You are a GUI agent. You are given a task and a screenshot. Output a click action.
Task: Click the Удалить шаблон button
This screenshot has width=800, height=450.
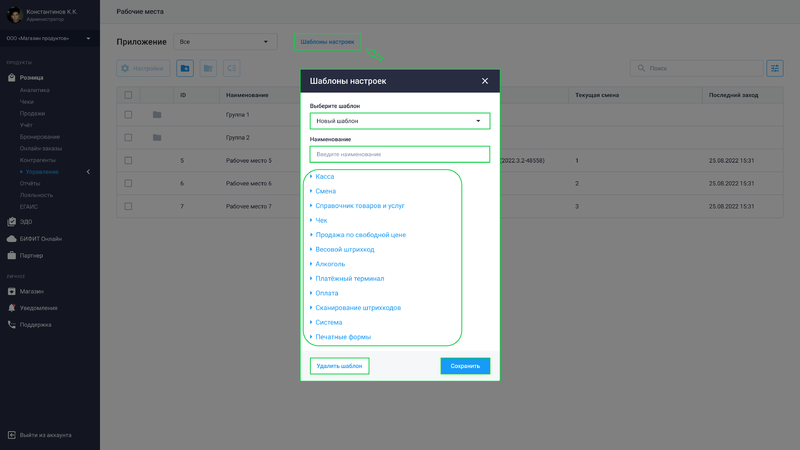coord(339,366)
